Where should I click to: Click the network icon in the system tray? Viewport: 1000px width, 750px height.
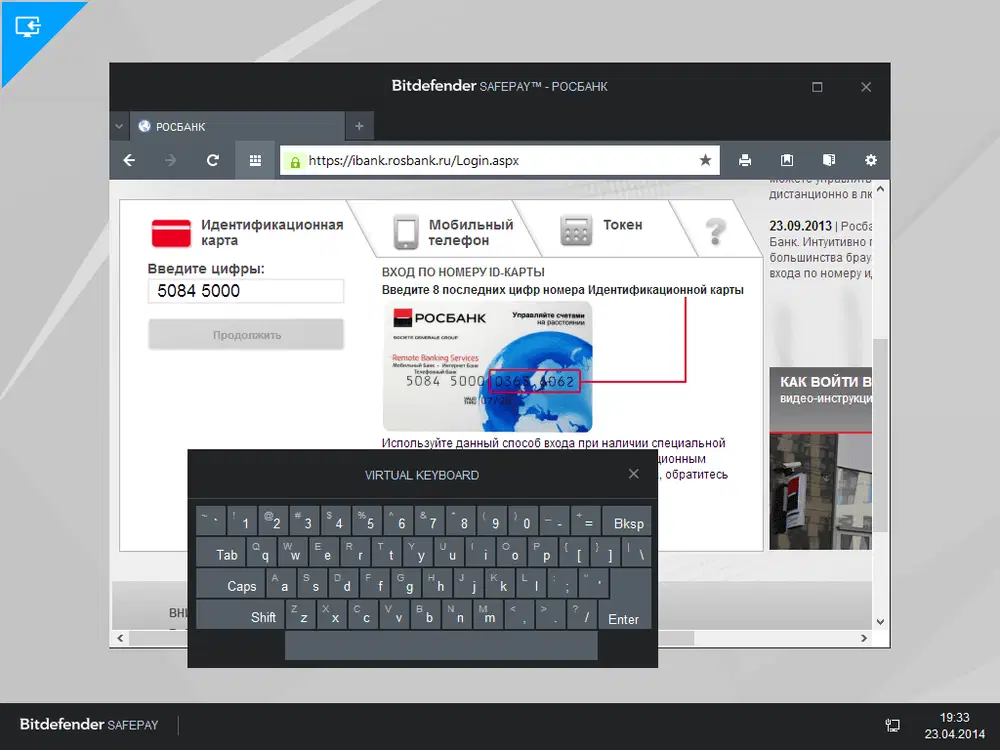click(893, 723)
